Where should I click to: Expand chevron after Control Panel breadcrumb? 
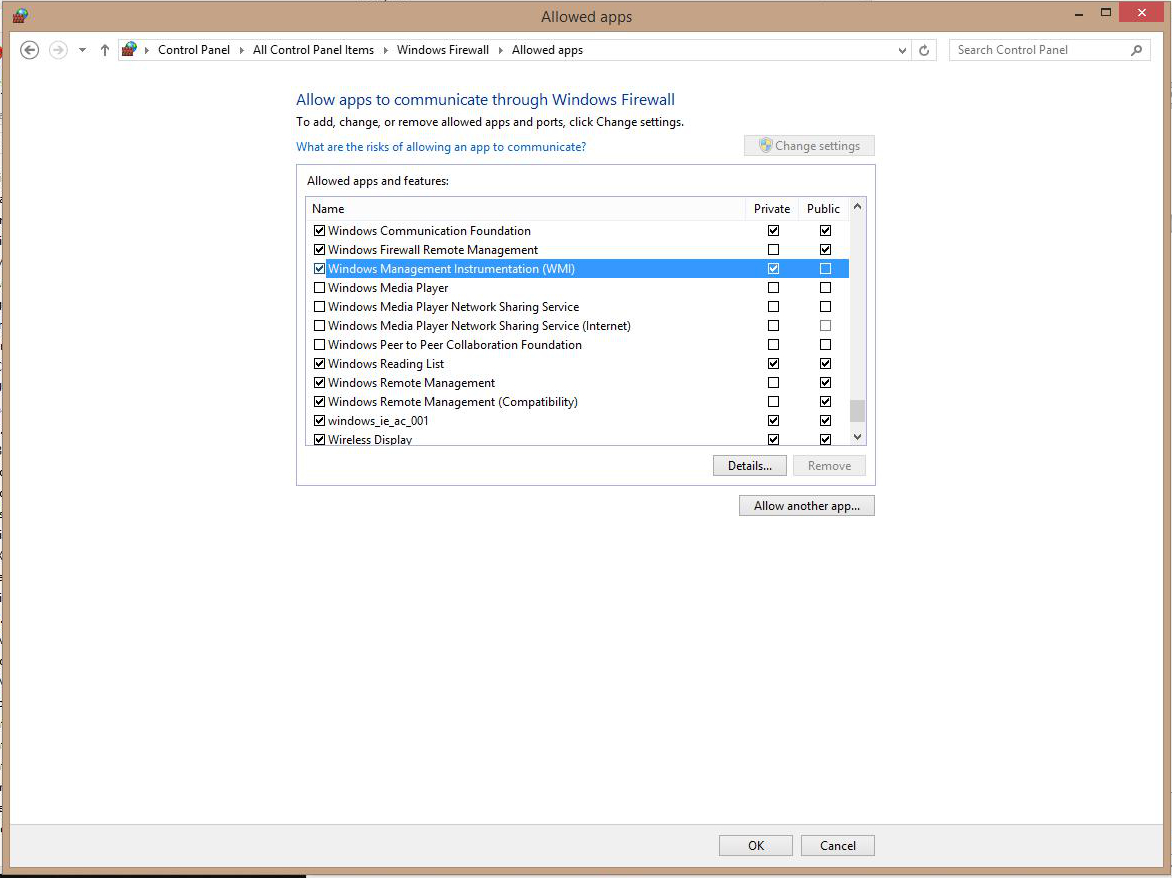(x=241, y=50)
